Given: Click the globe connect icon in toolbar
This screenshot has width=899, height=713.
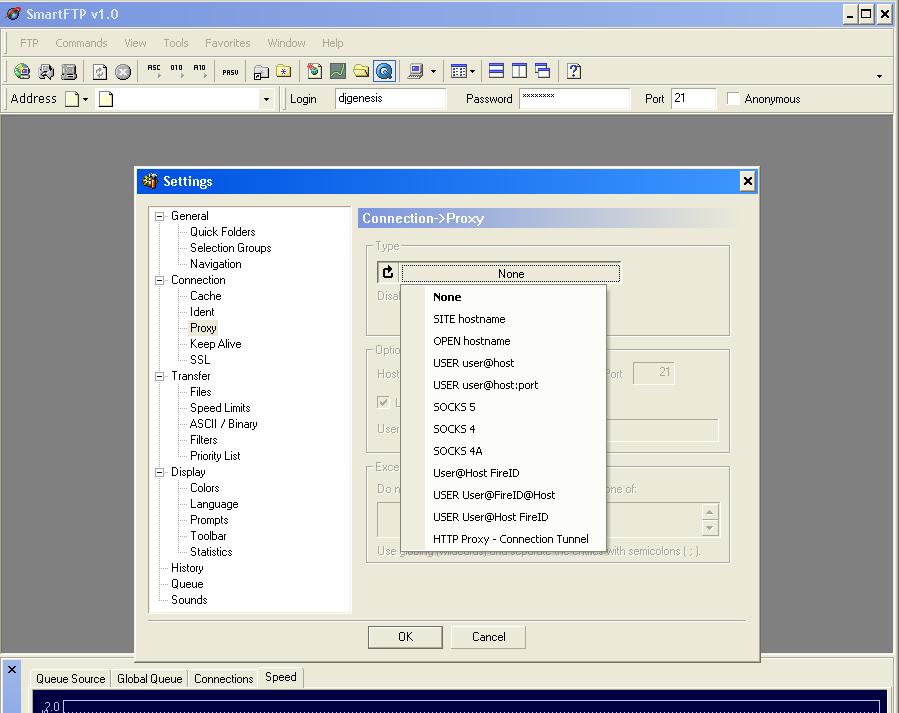Looking at the screenshot, I should click(22, 71).
